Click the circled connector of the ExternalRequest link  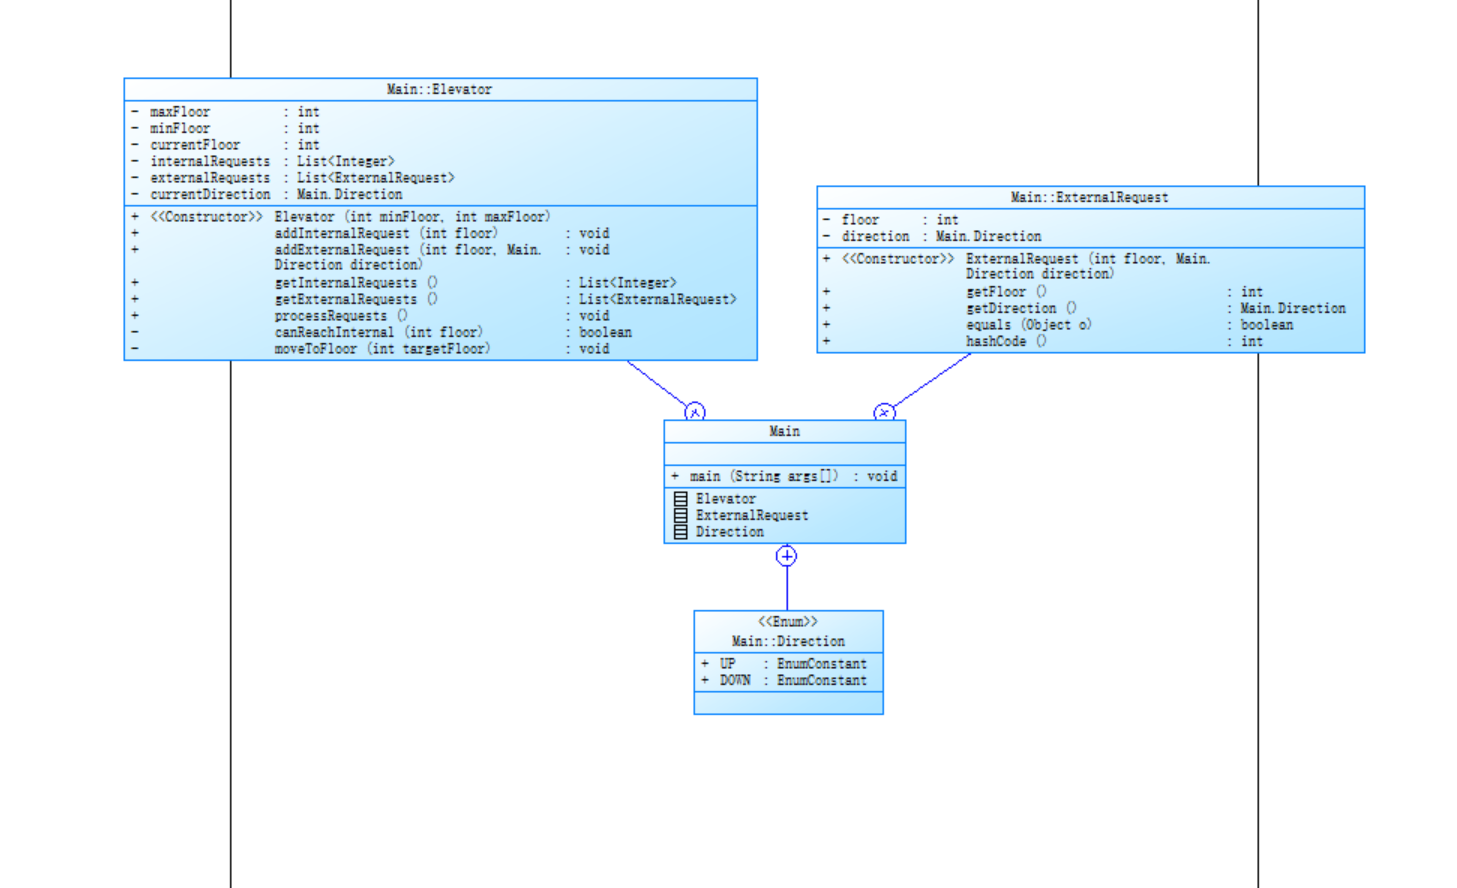(x=884, y=412)
